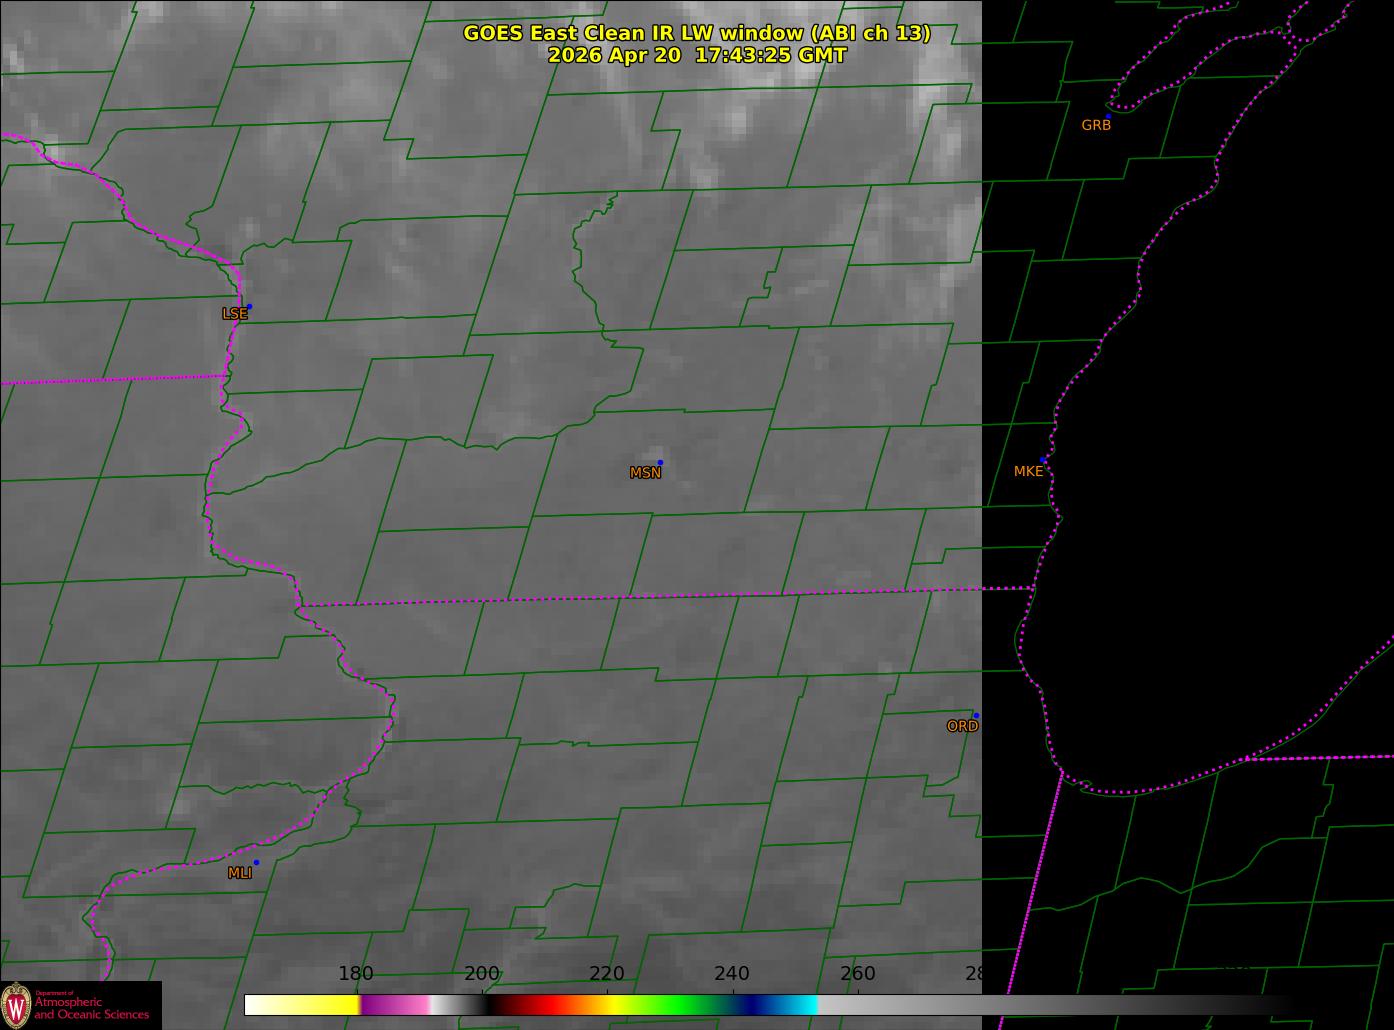Image resolution: width=1394 pixels, height=1030 pixels.
Task: Click the LSE station marker dot
Action: click(249, 306)
